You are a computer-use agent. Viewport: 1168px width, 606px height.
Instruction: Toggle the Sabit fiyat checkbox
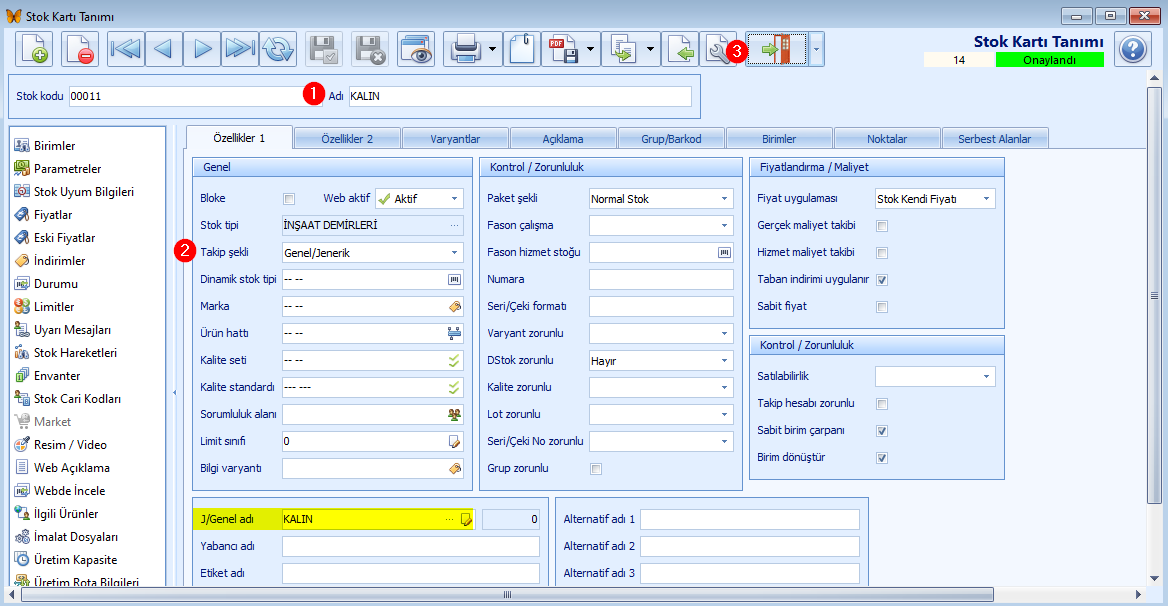click(882, 307)
